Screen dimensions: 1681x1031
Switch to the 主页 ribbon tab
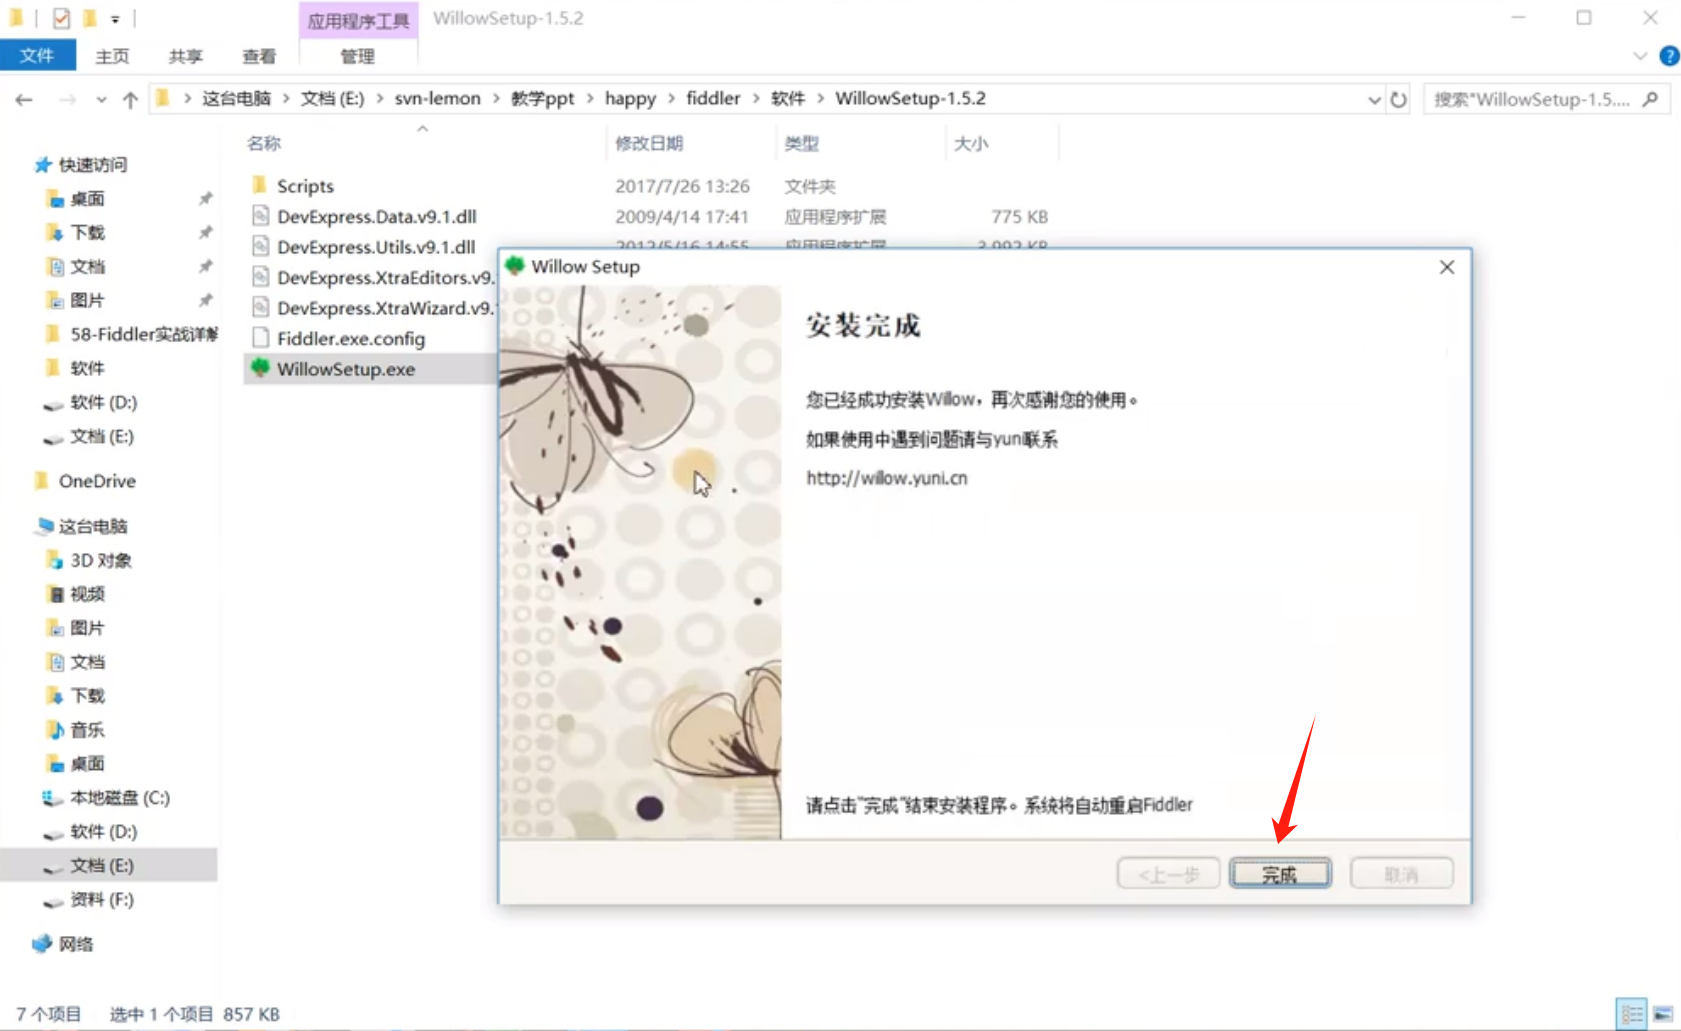tap(112, 56)
